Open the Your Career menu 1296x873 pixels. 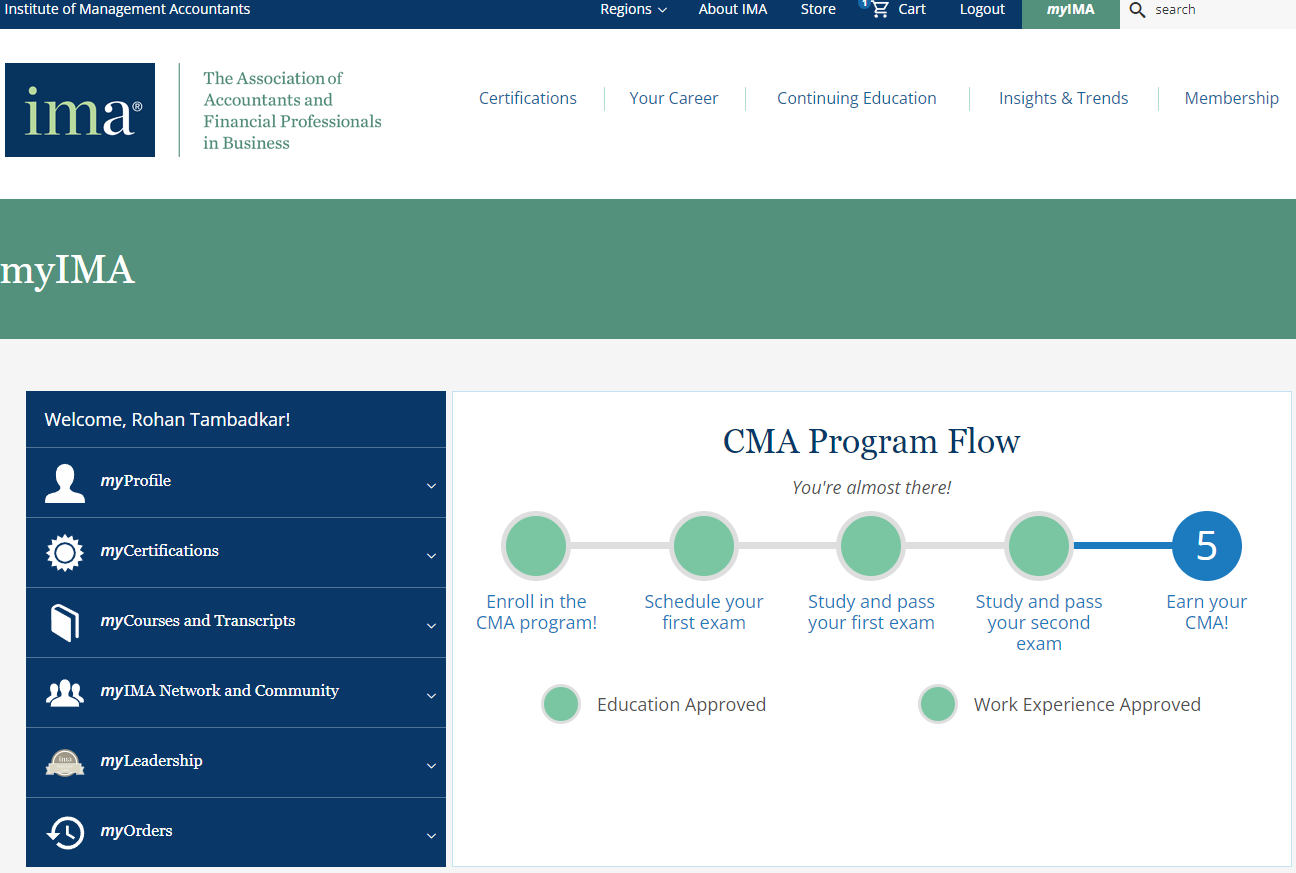(x=674, y=98)
